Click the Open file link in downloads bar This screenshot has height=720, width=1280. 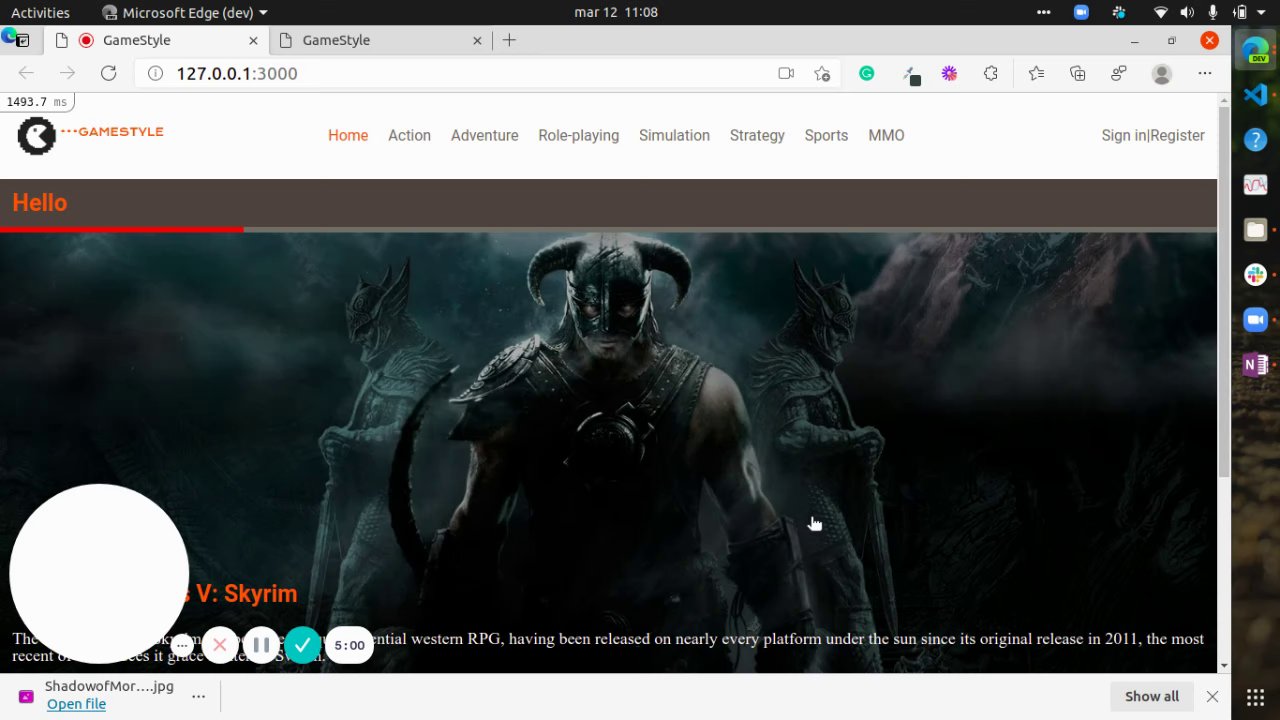76,704
